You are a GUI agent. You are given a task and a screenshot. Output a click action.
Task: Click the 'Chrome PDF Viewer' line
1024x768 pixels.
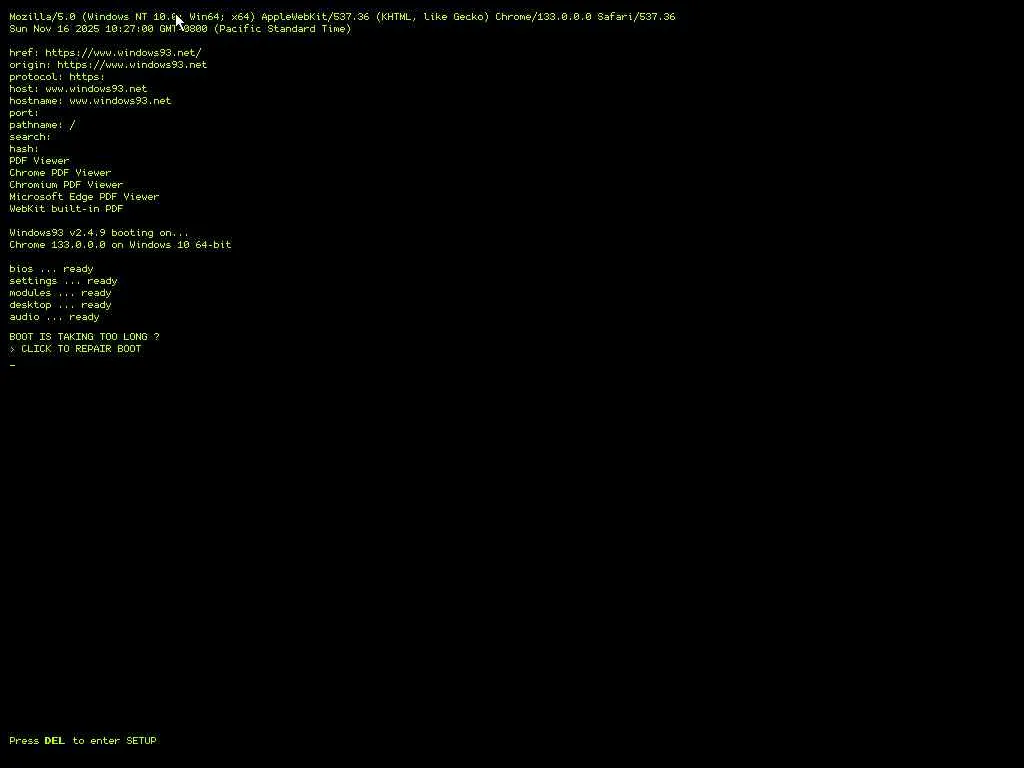60,173
